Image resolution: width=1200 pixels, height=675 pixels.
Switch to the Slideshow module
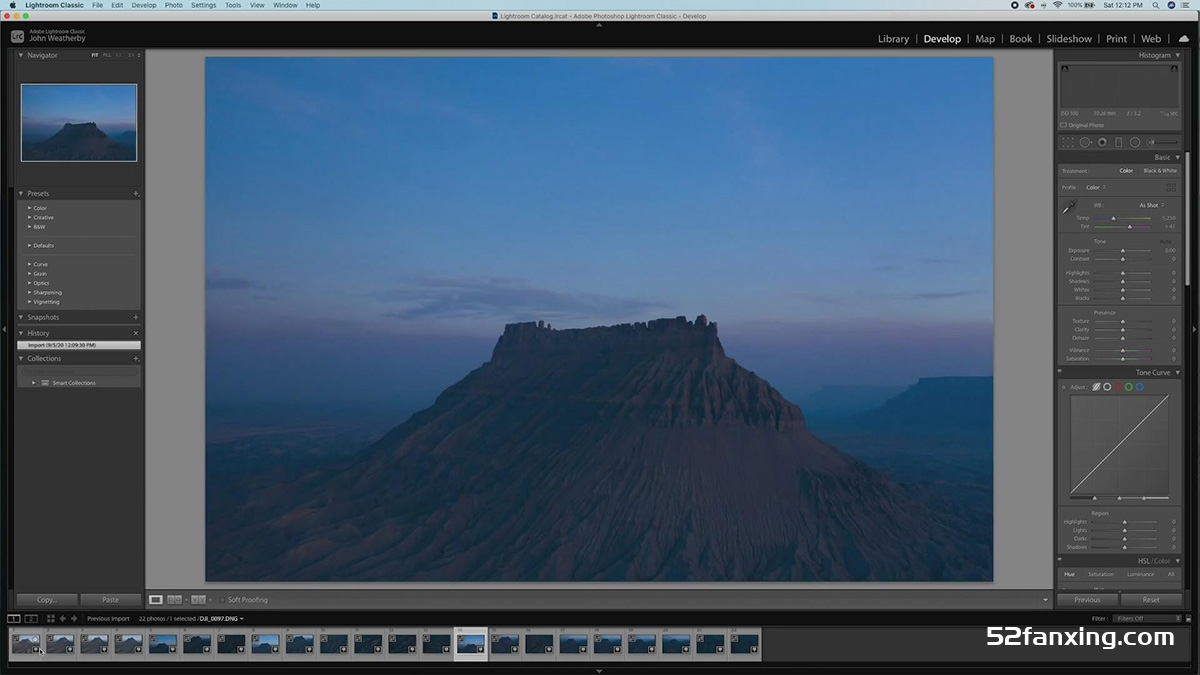[1069, 39]
